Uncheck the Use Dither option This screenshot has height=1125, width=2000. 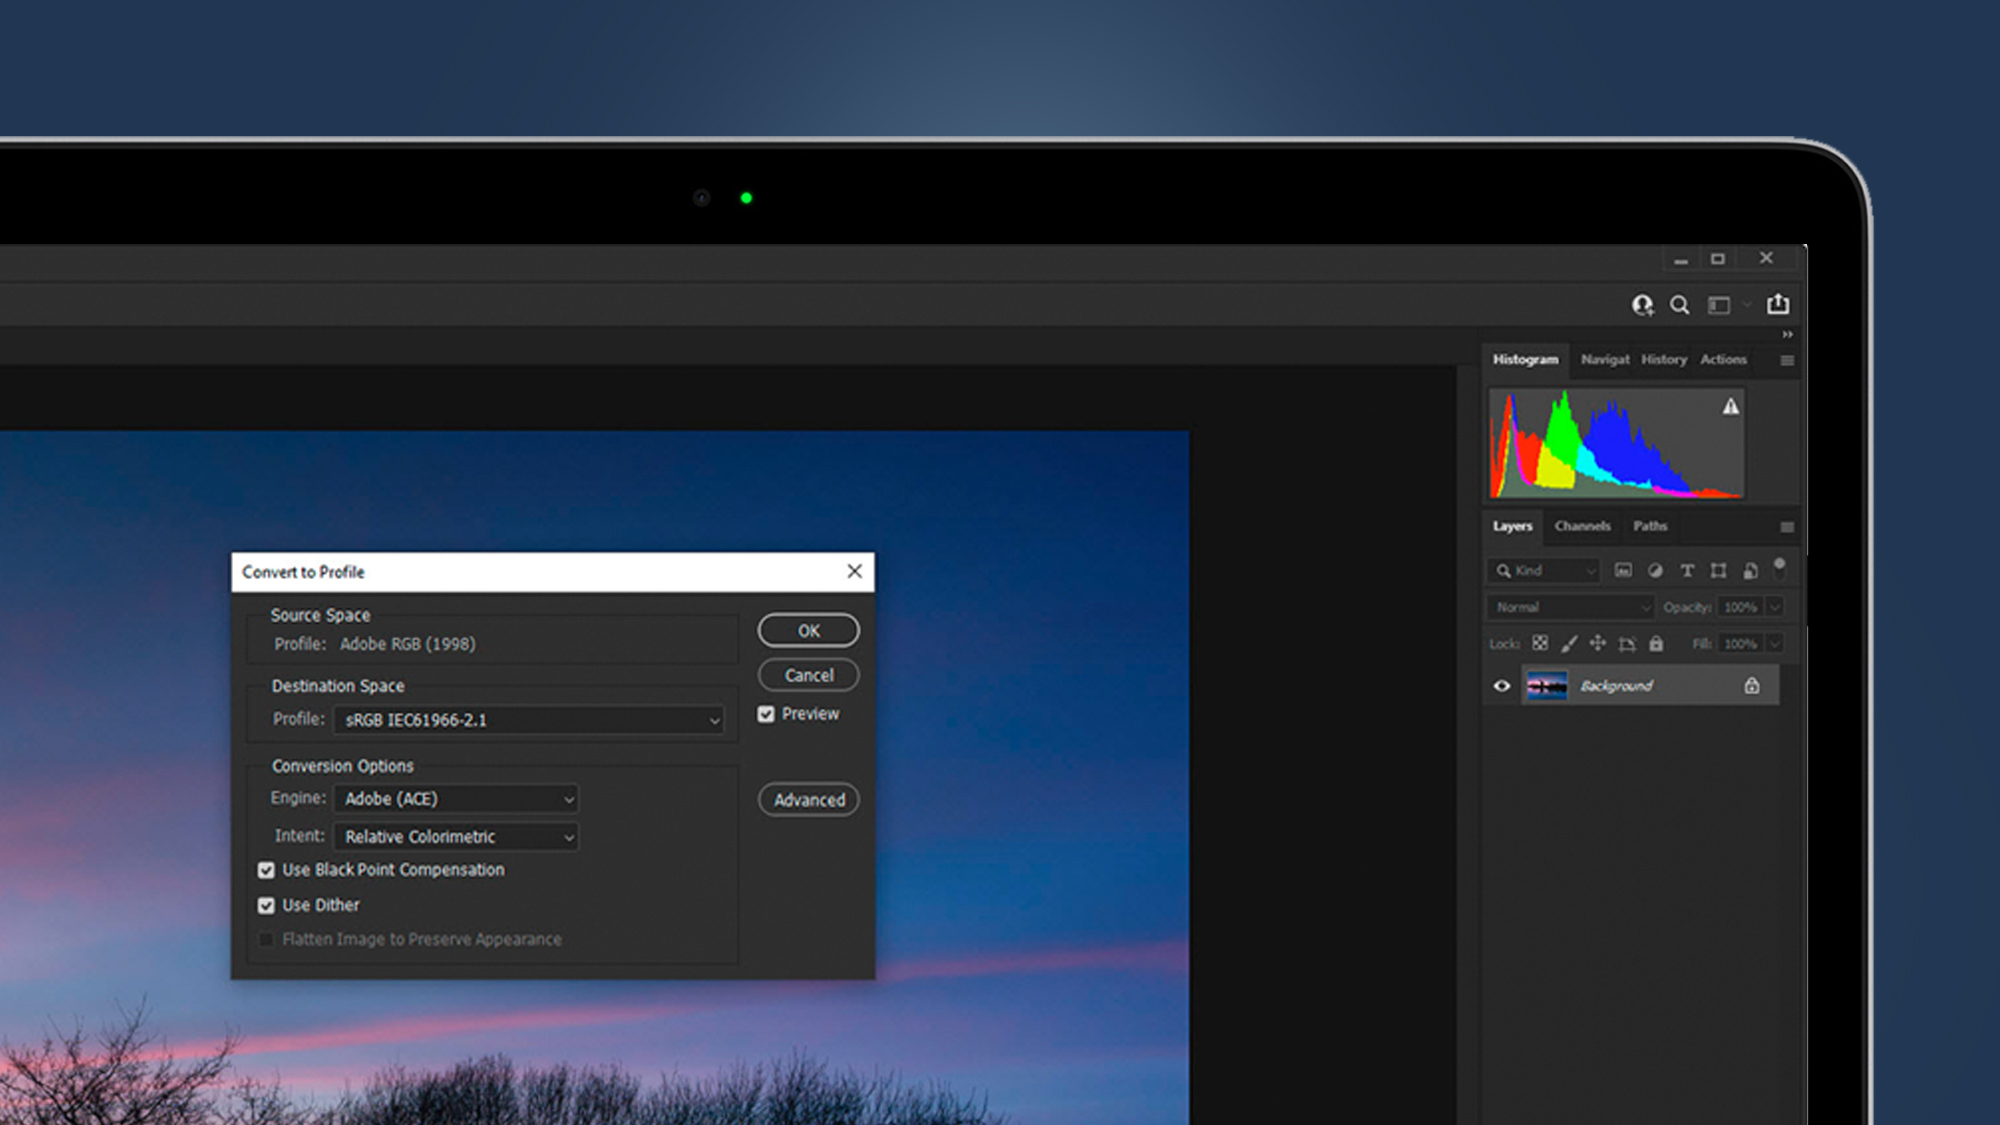(266, 905)
